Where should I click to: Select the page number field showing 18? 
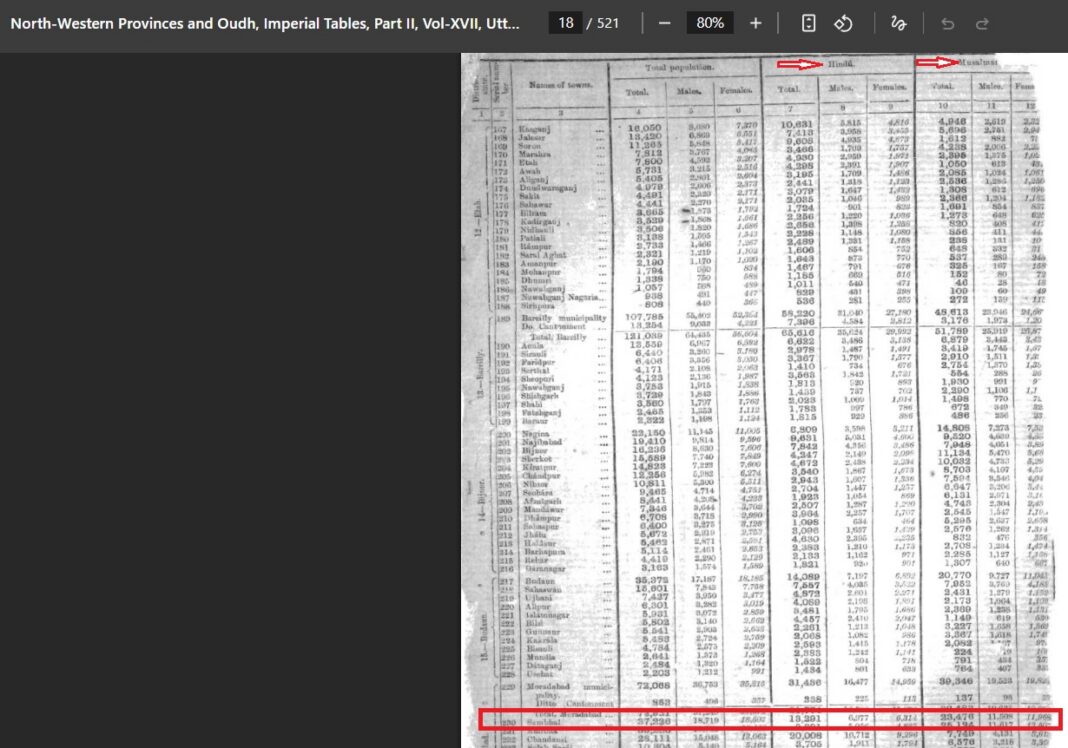(565, 23)
